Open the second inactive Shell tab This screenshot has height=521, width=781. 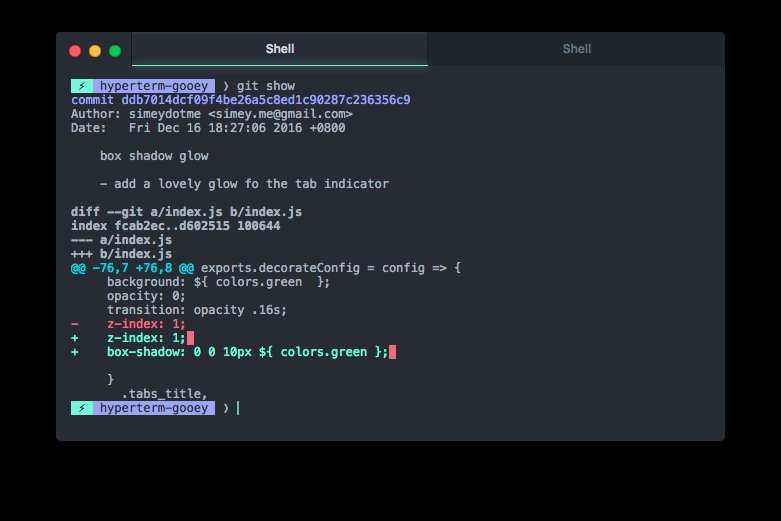(x=576, y=49)
